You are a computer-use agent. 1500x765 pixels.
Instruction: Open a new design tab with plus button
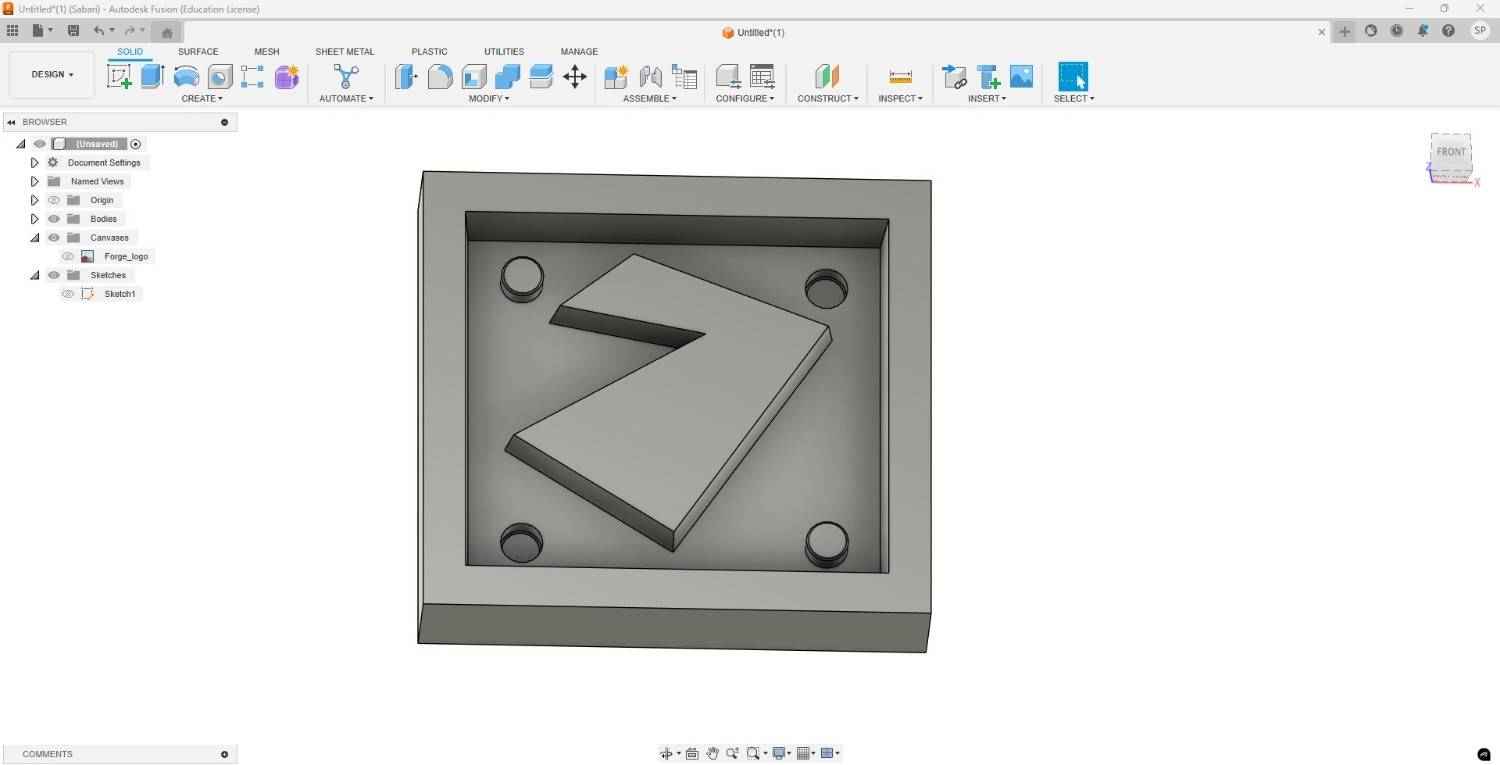click(x=1345, y=31)
